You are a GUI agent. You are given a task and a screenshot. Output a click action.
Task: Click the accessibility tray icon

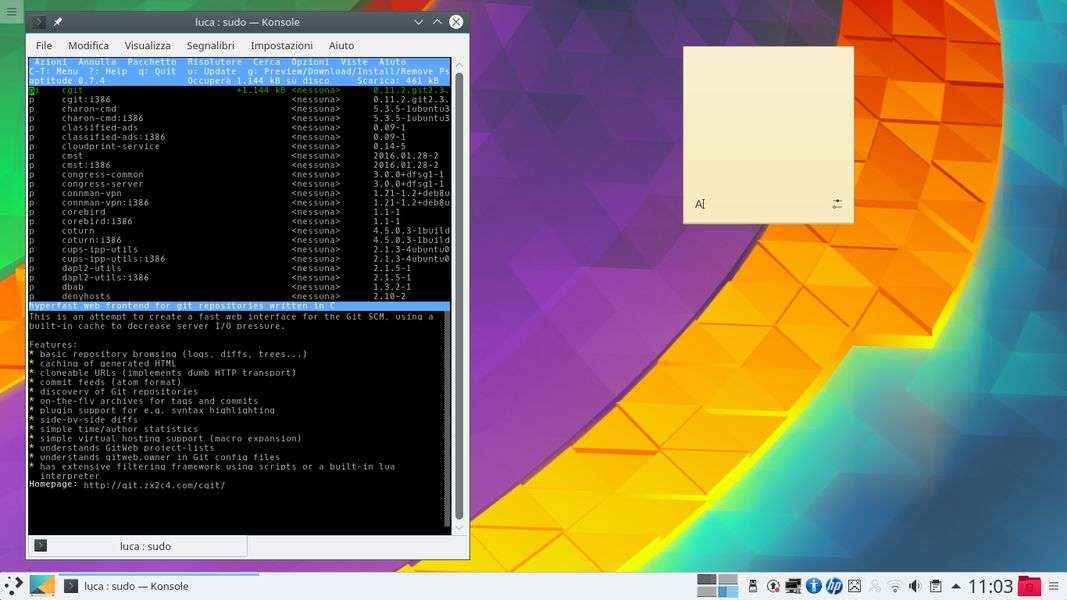813,586
